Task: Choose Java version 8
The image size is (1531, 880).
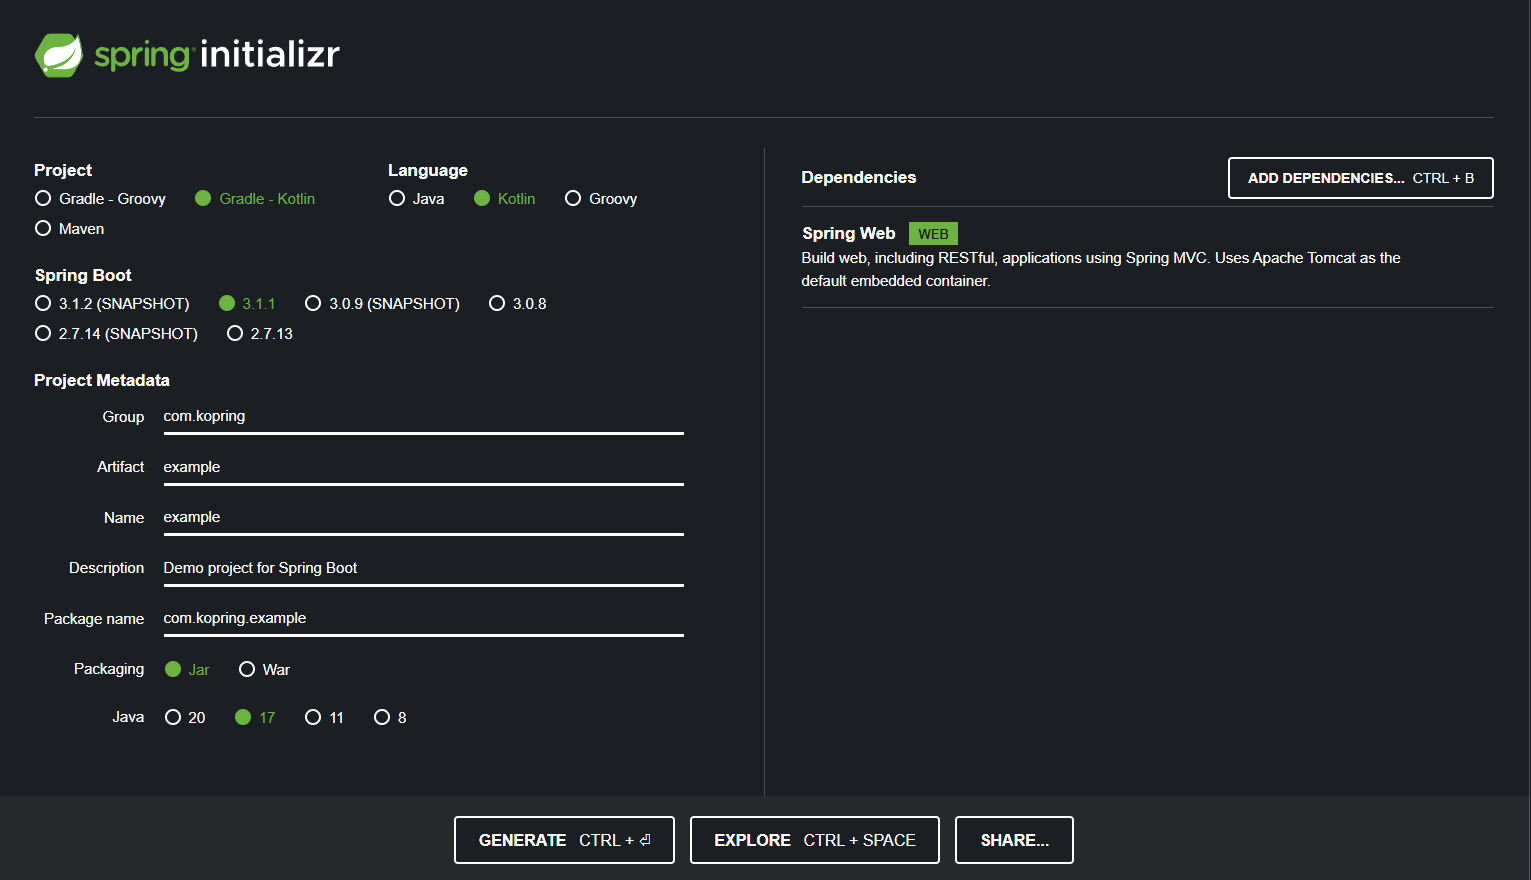Action: coord(390,718)
